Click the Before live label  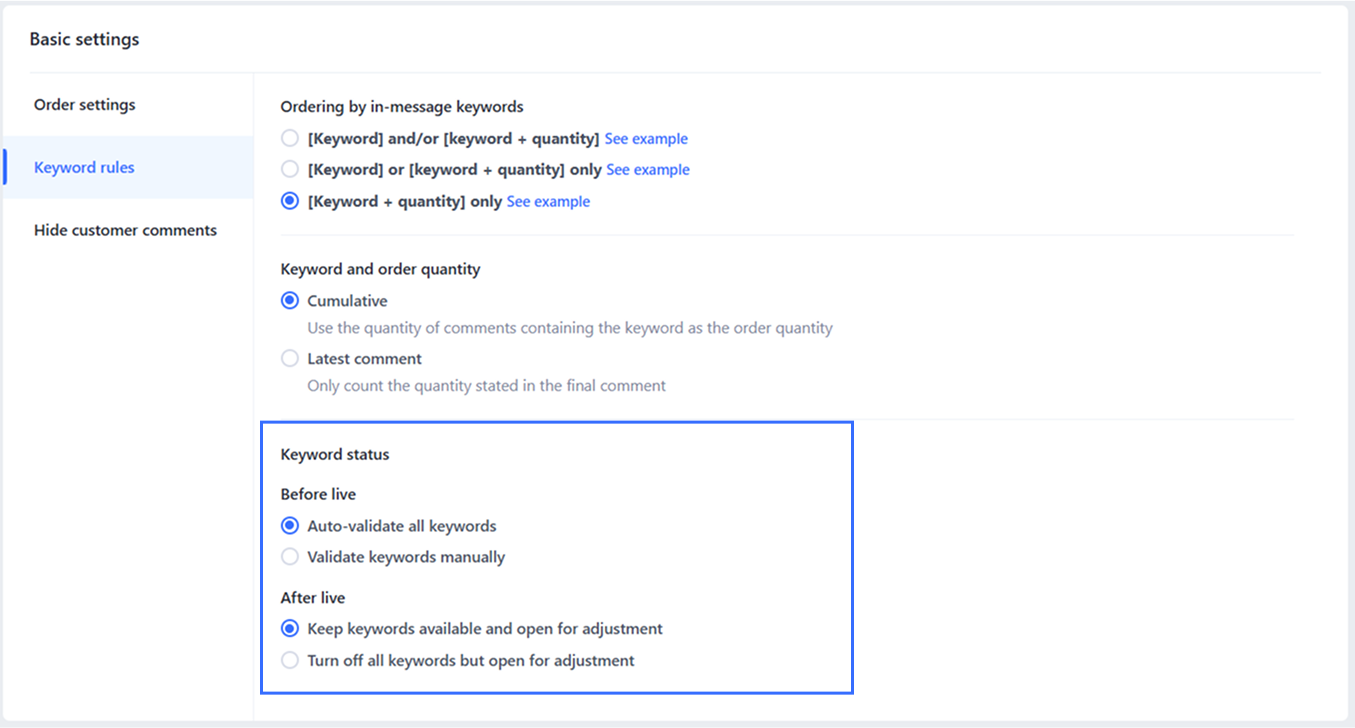coord(318,494)
